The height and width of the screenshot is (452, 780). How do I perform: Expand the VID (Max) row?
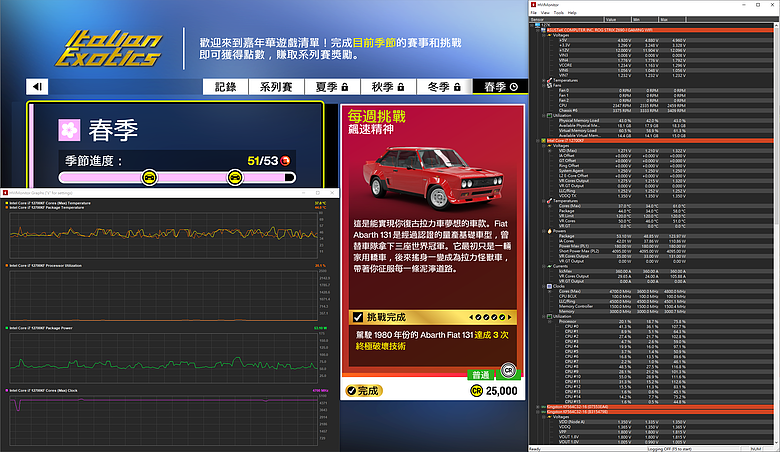(550, 151)
